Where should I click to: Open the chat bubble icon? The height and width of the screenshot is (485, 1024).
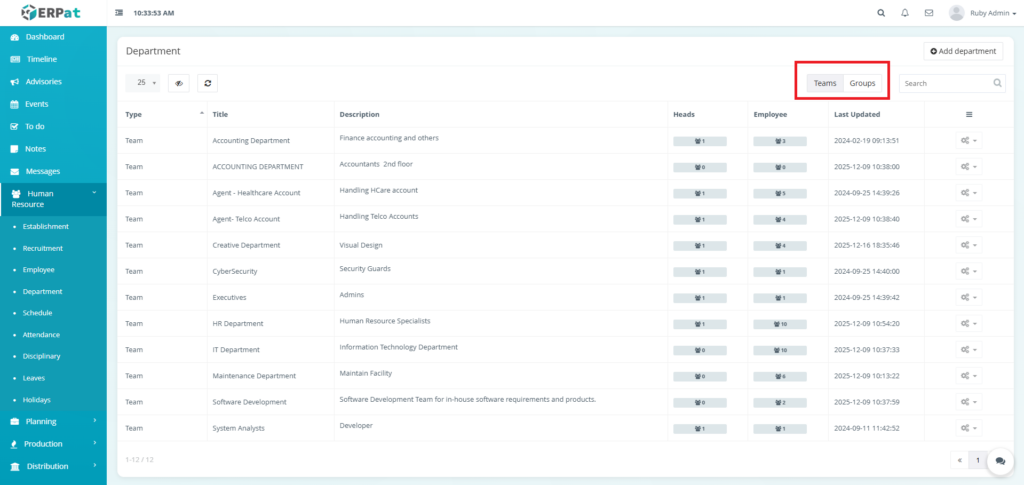[1000, 461]
